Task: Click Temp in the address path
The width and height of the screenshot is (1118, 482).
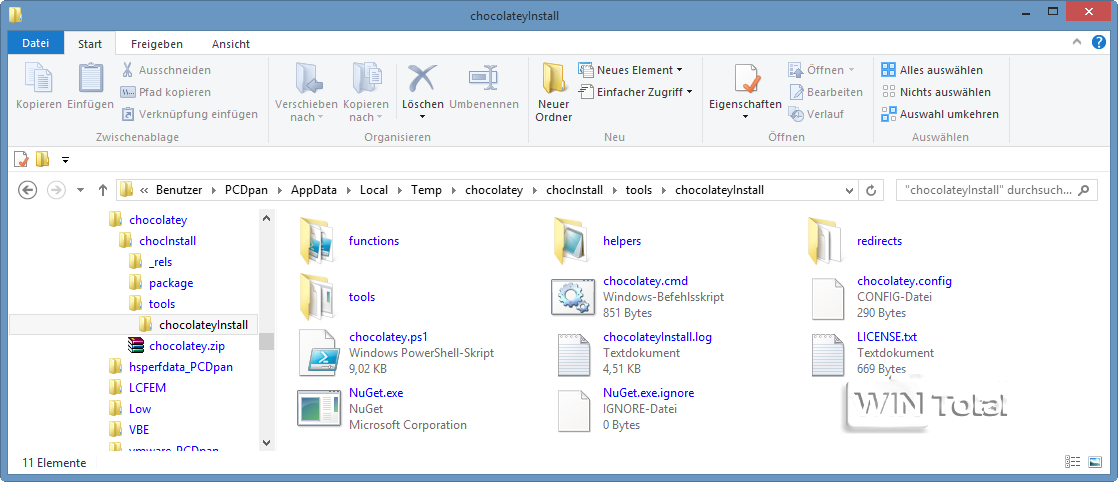Action: tap(426, 190)
